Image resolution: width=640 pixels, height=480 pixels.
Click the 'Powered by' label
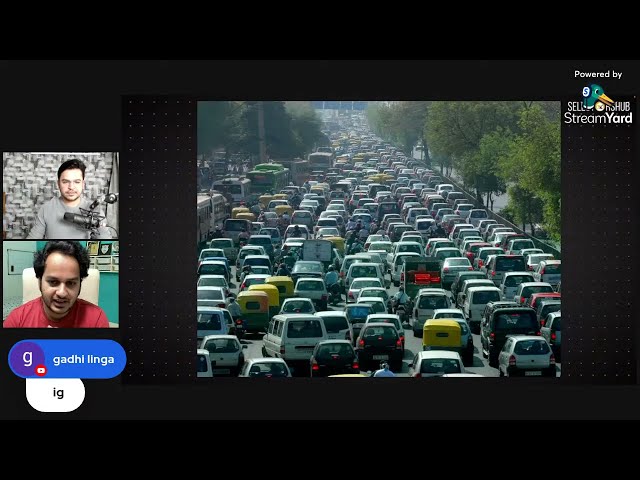(598, 74)
